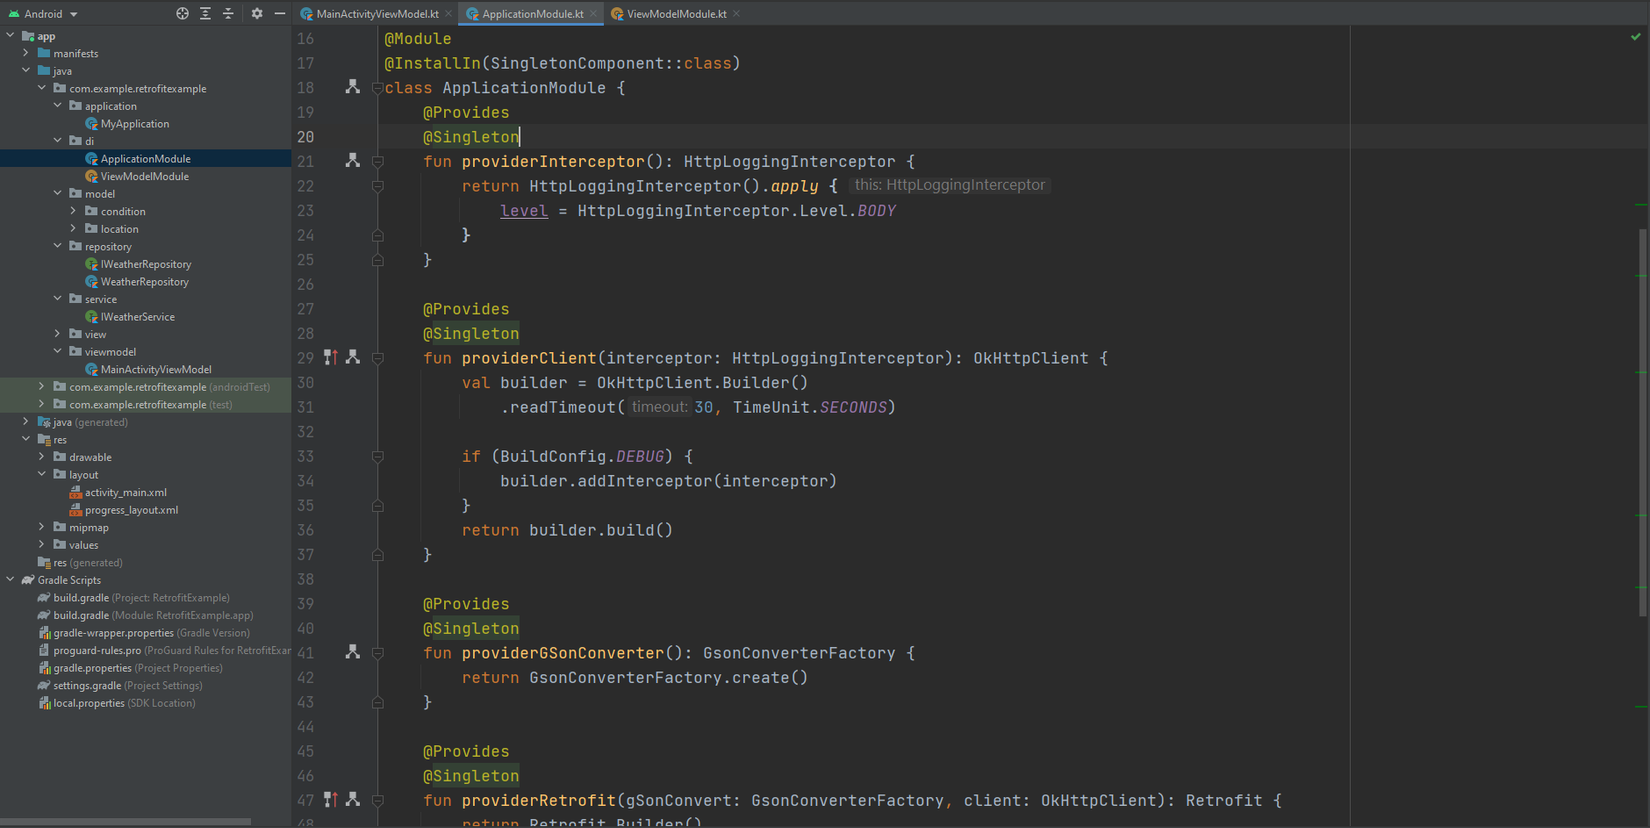
Task: Select activity_main.xml layout file
Action: tap(125, 492)
